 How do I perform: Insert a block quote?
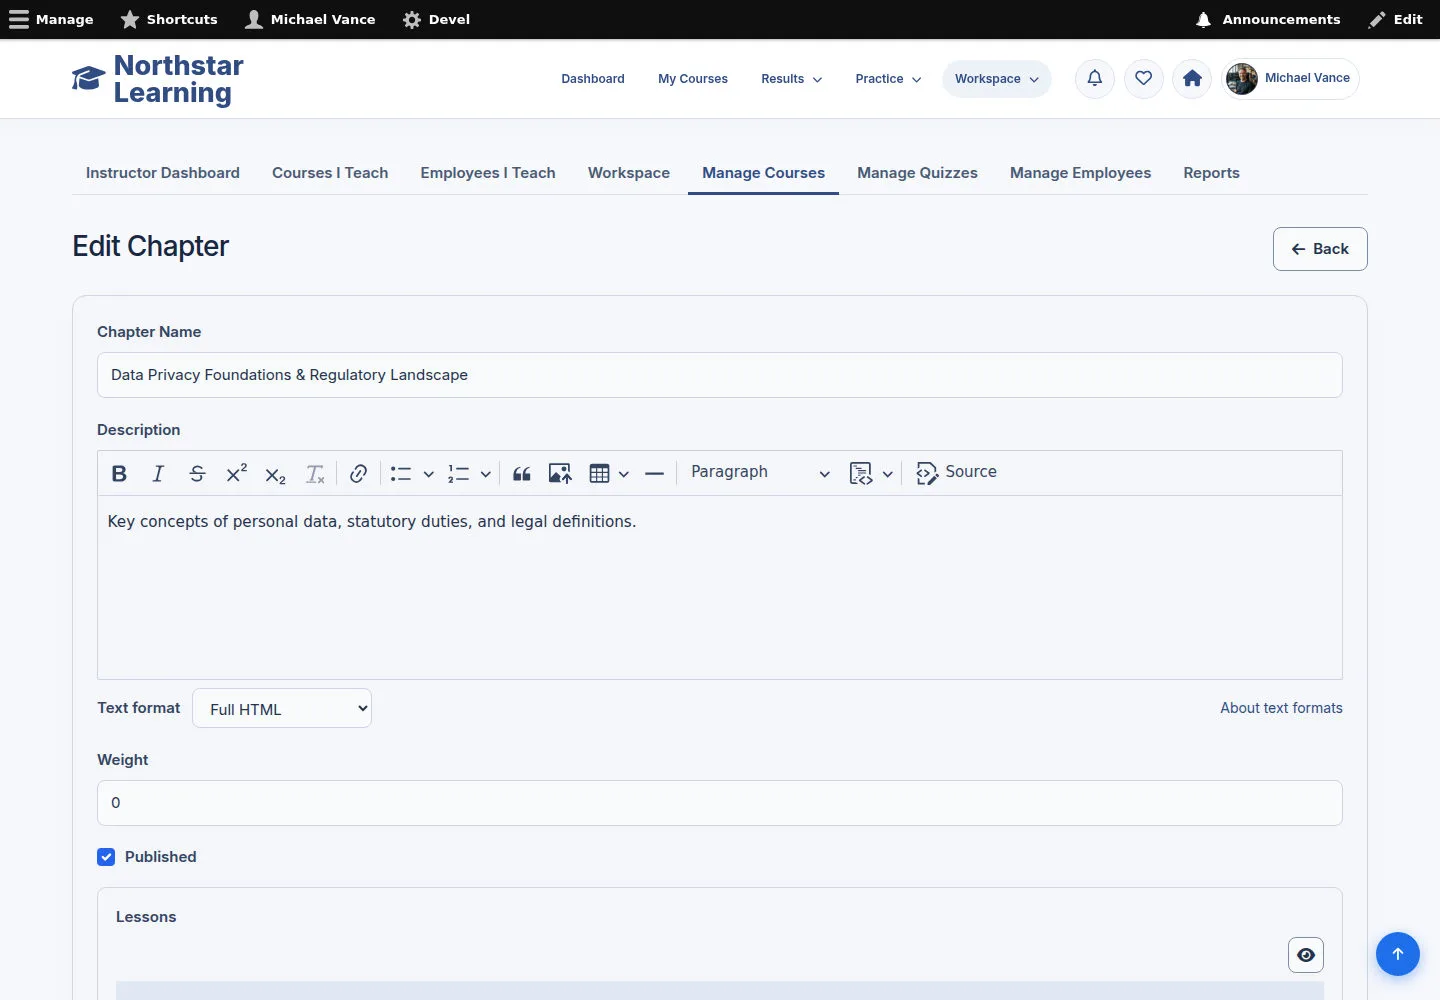pyautogui.click(x=521, y=473)
